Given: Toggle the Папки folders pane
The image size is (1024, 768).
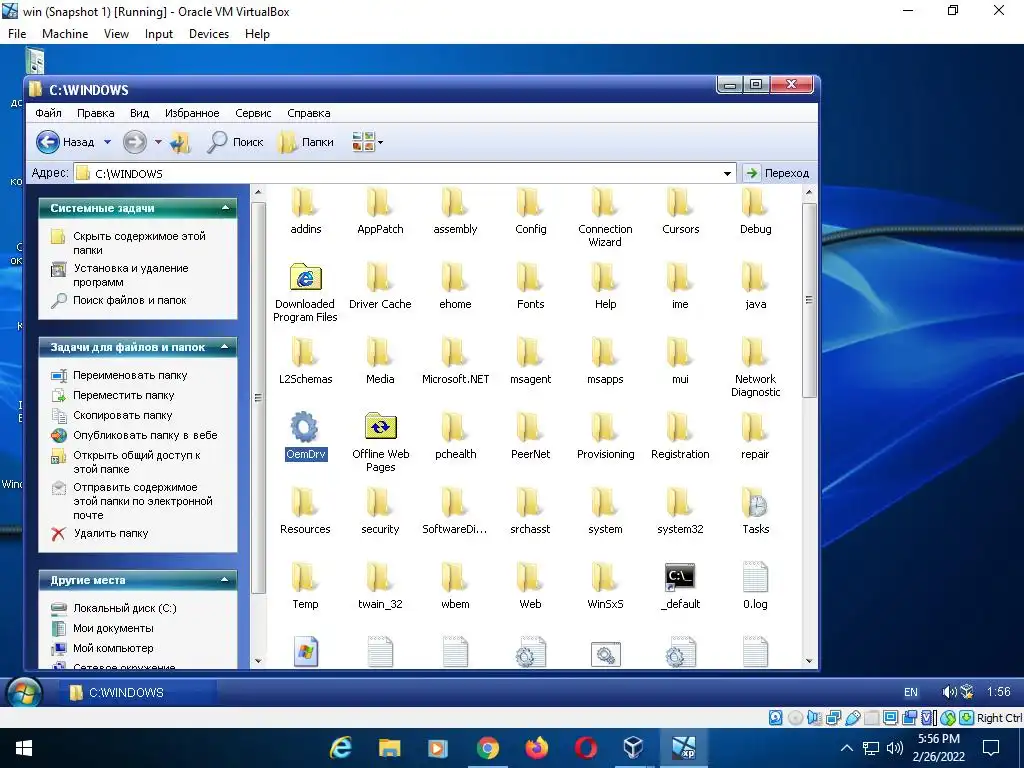Looking at the screenshot, I should click(306, 142).
